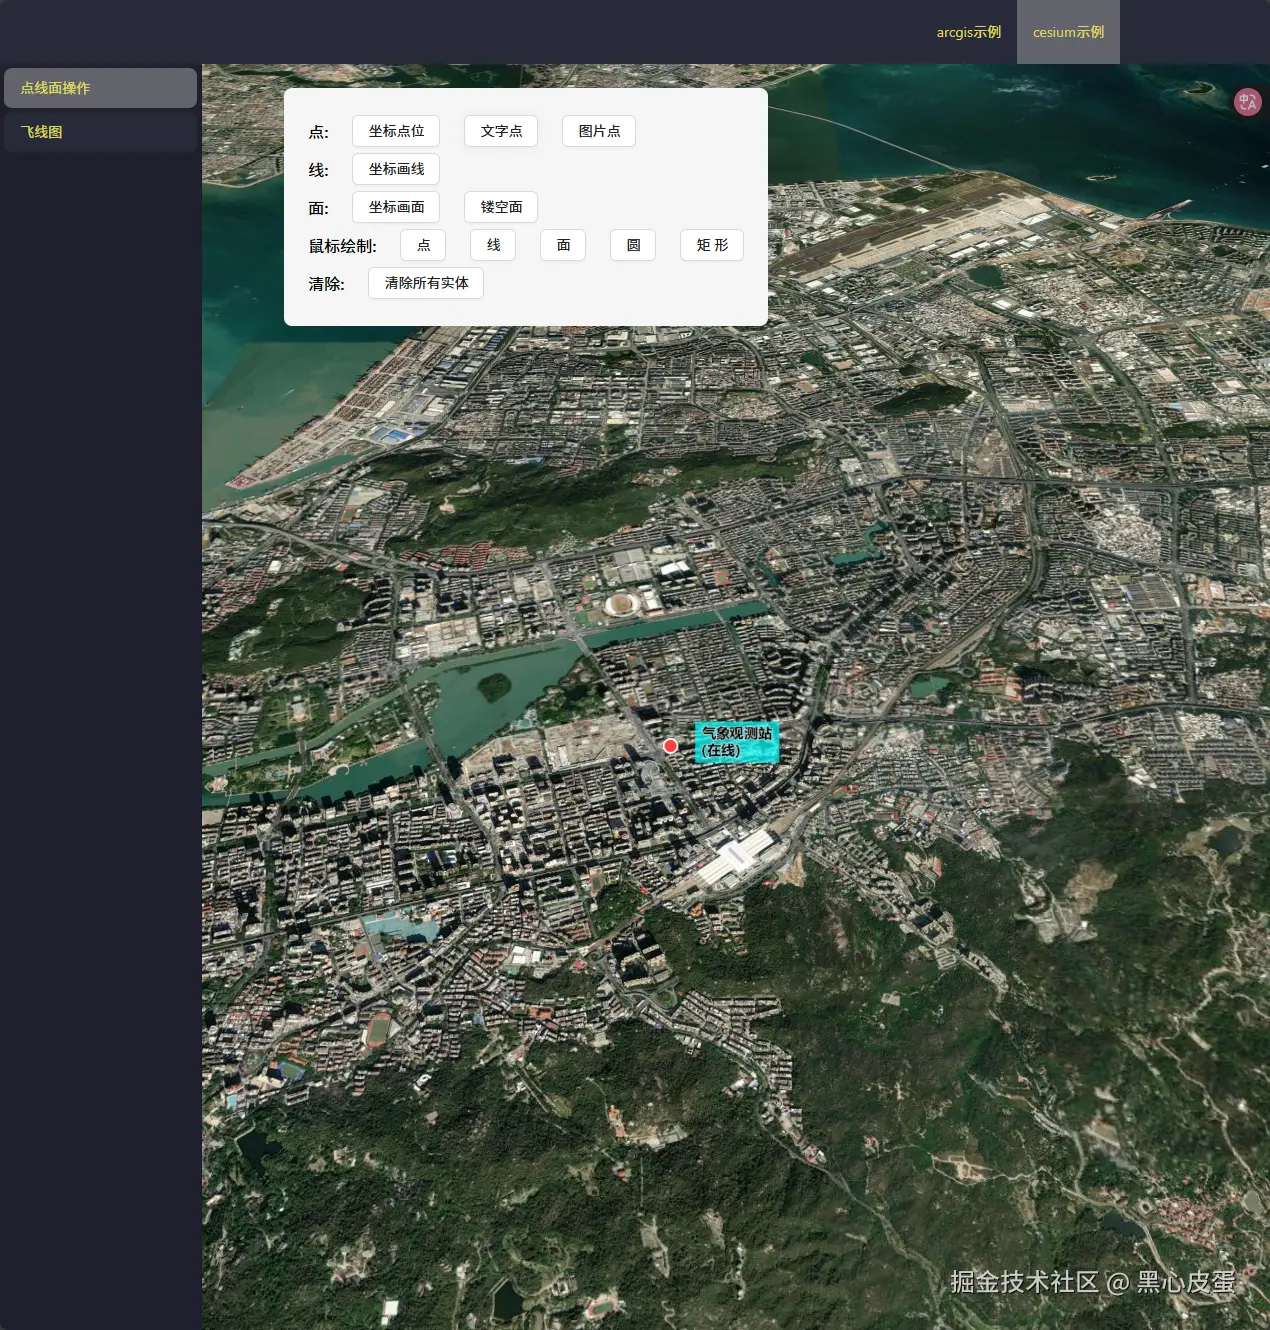Image resolution: width=1270 pixels, height=1330 pixels.
Task: Start mouse drawing a 线
Action: [493, 245]
